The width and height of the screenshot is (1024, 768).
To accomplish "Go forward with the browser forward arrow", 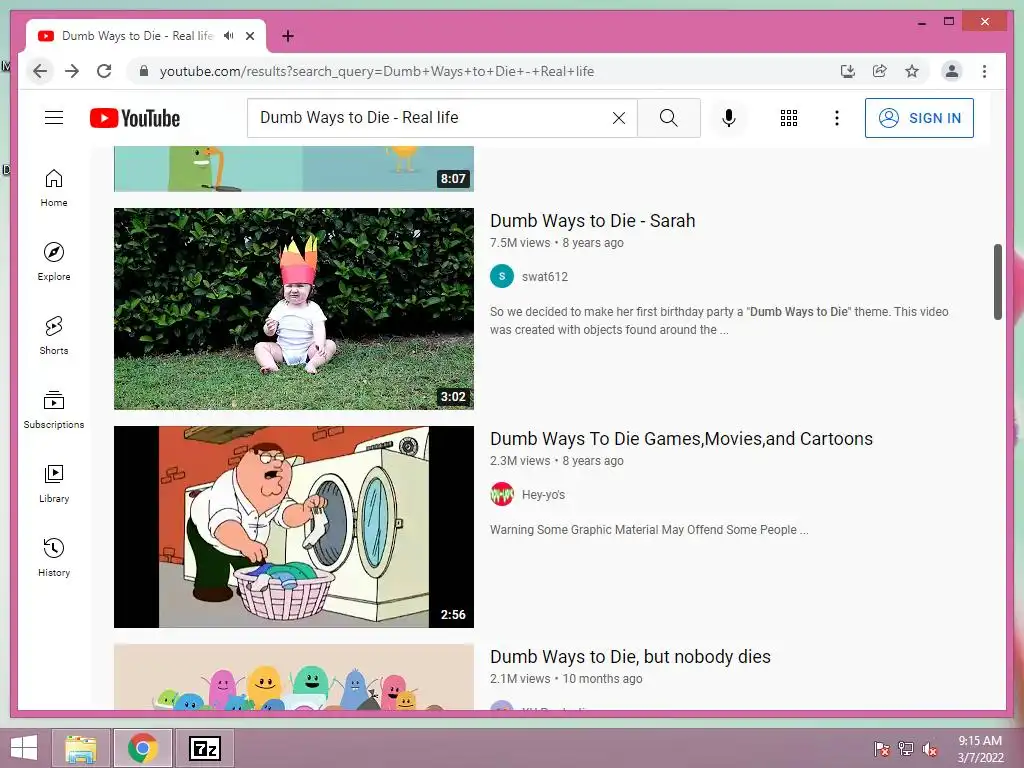I will [x=72, y=71].
